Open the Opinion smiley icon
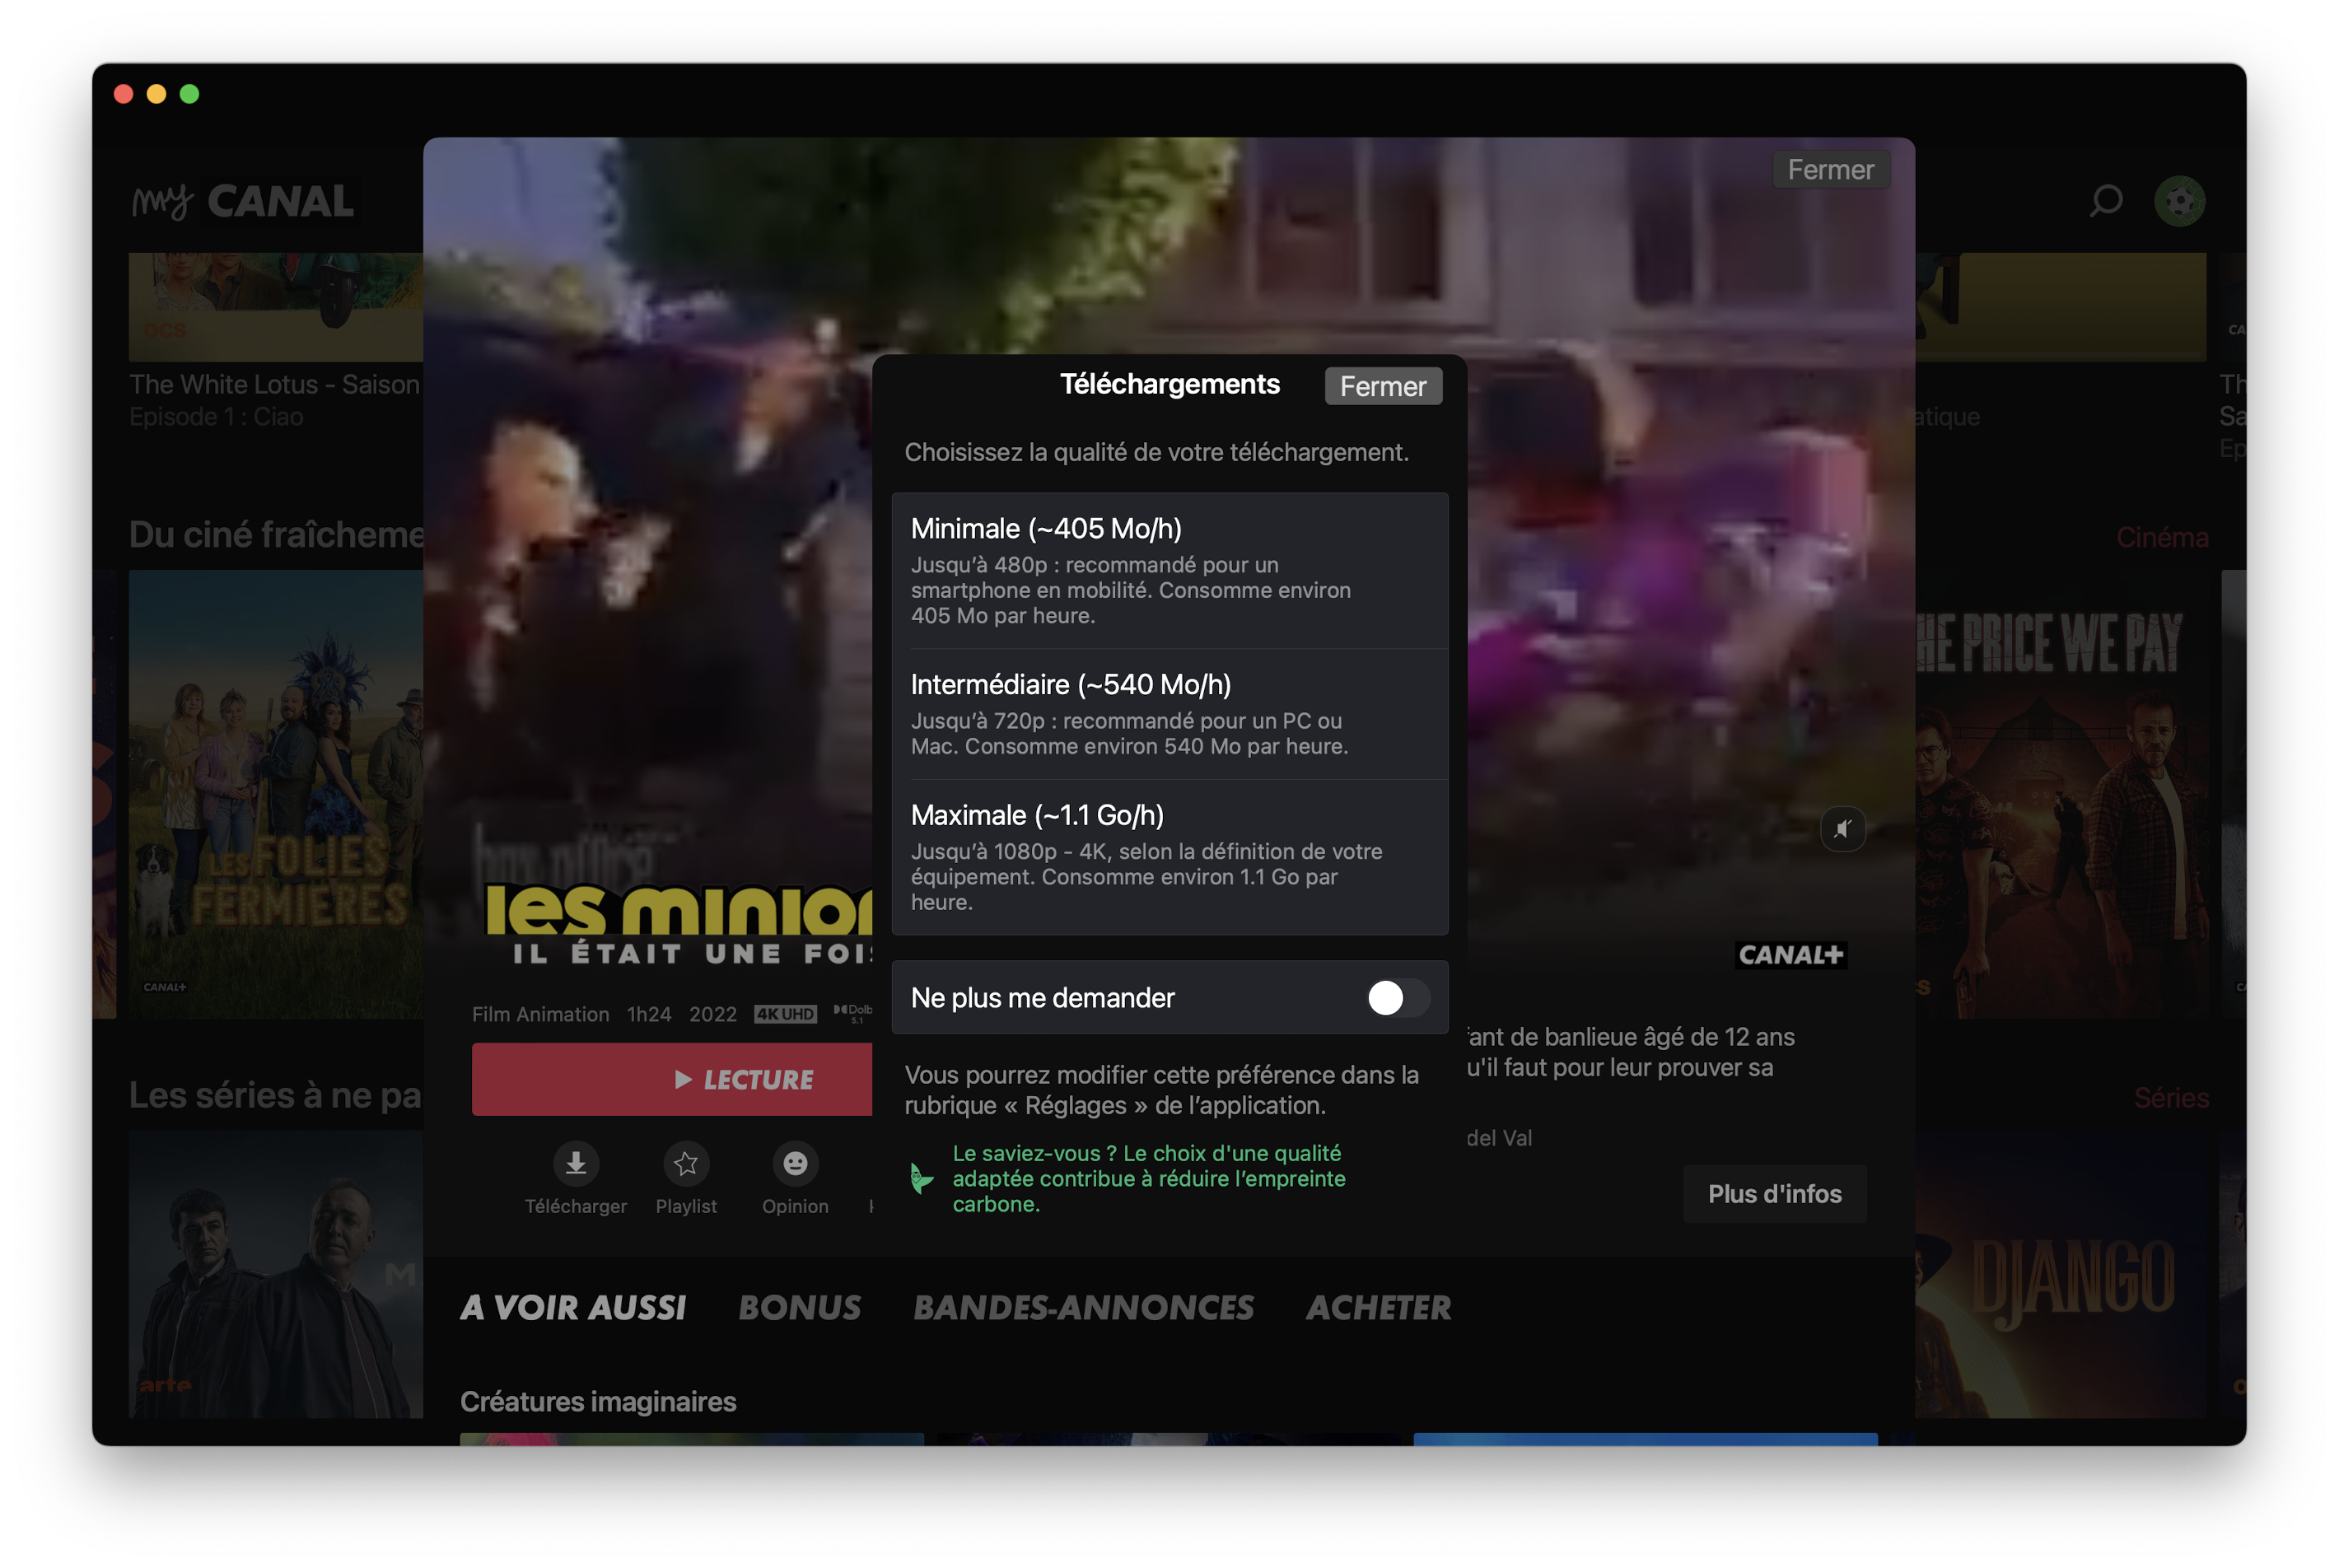Image resolution: width=2339 pixels, height=1568 pixels. (795, 1163)
